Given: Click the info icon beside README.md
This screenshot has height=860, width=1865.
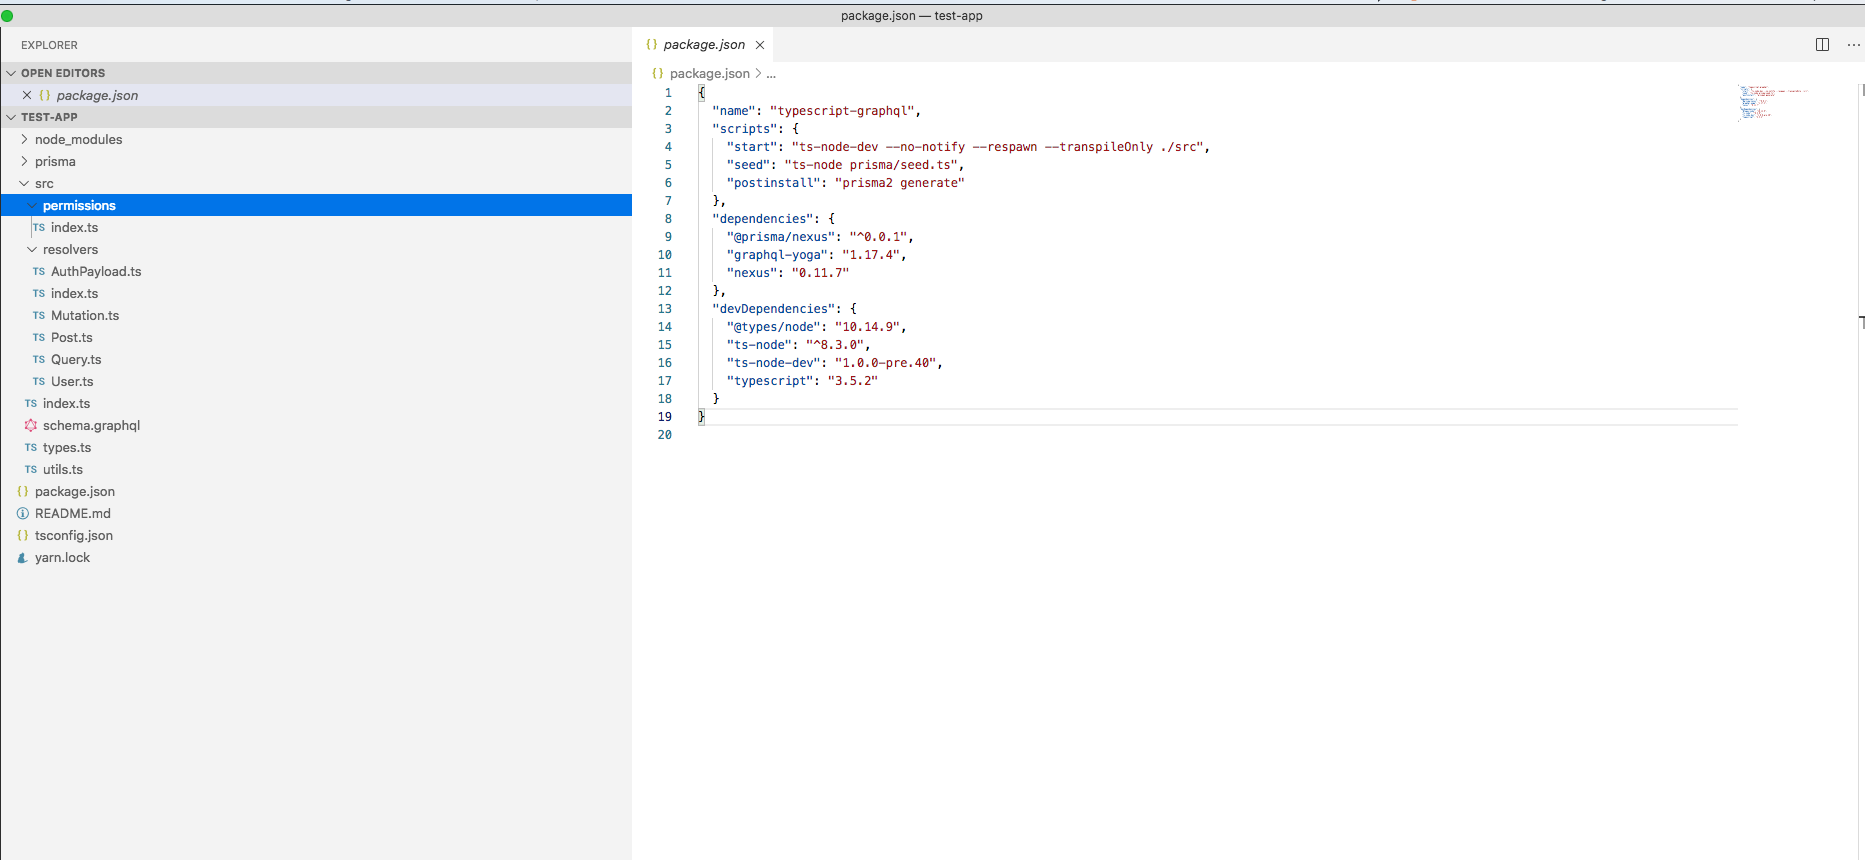Looking at the screenshot, I should (x=23, y=513).
